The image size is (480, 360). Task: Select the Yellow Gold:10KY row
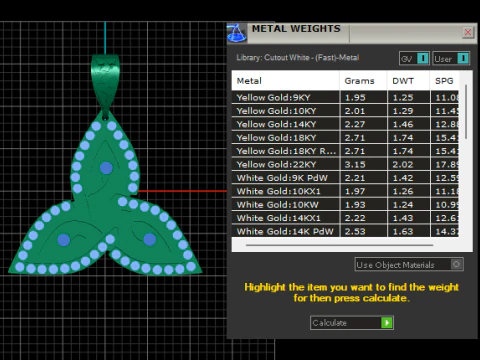(345, 111)
